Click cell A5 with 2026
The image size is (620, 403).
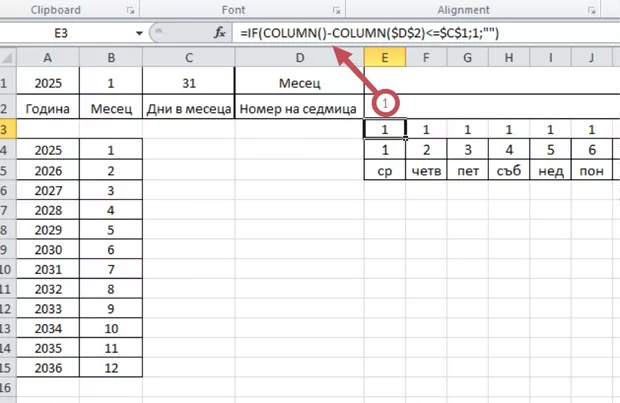pos(48,170)
